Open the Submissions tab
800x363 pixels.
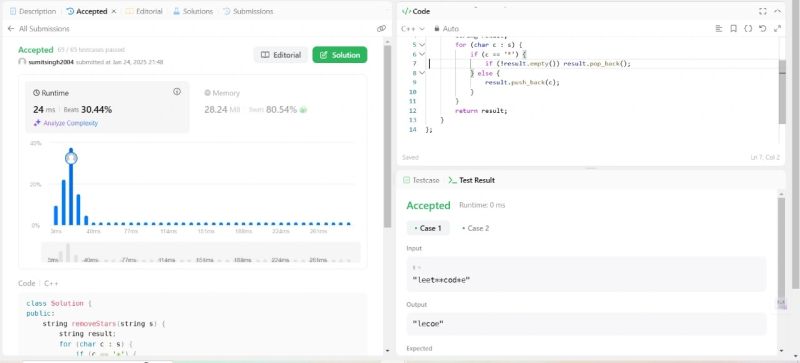coord(247,11)
